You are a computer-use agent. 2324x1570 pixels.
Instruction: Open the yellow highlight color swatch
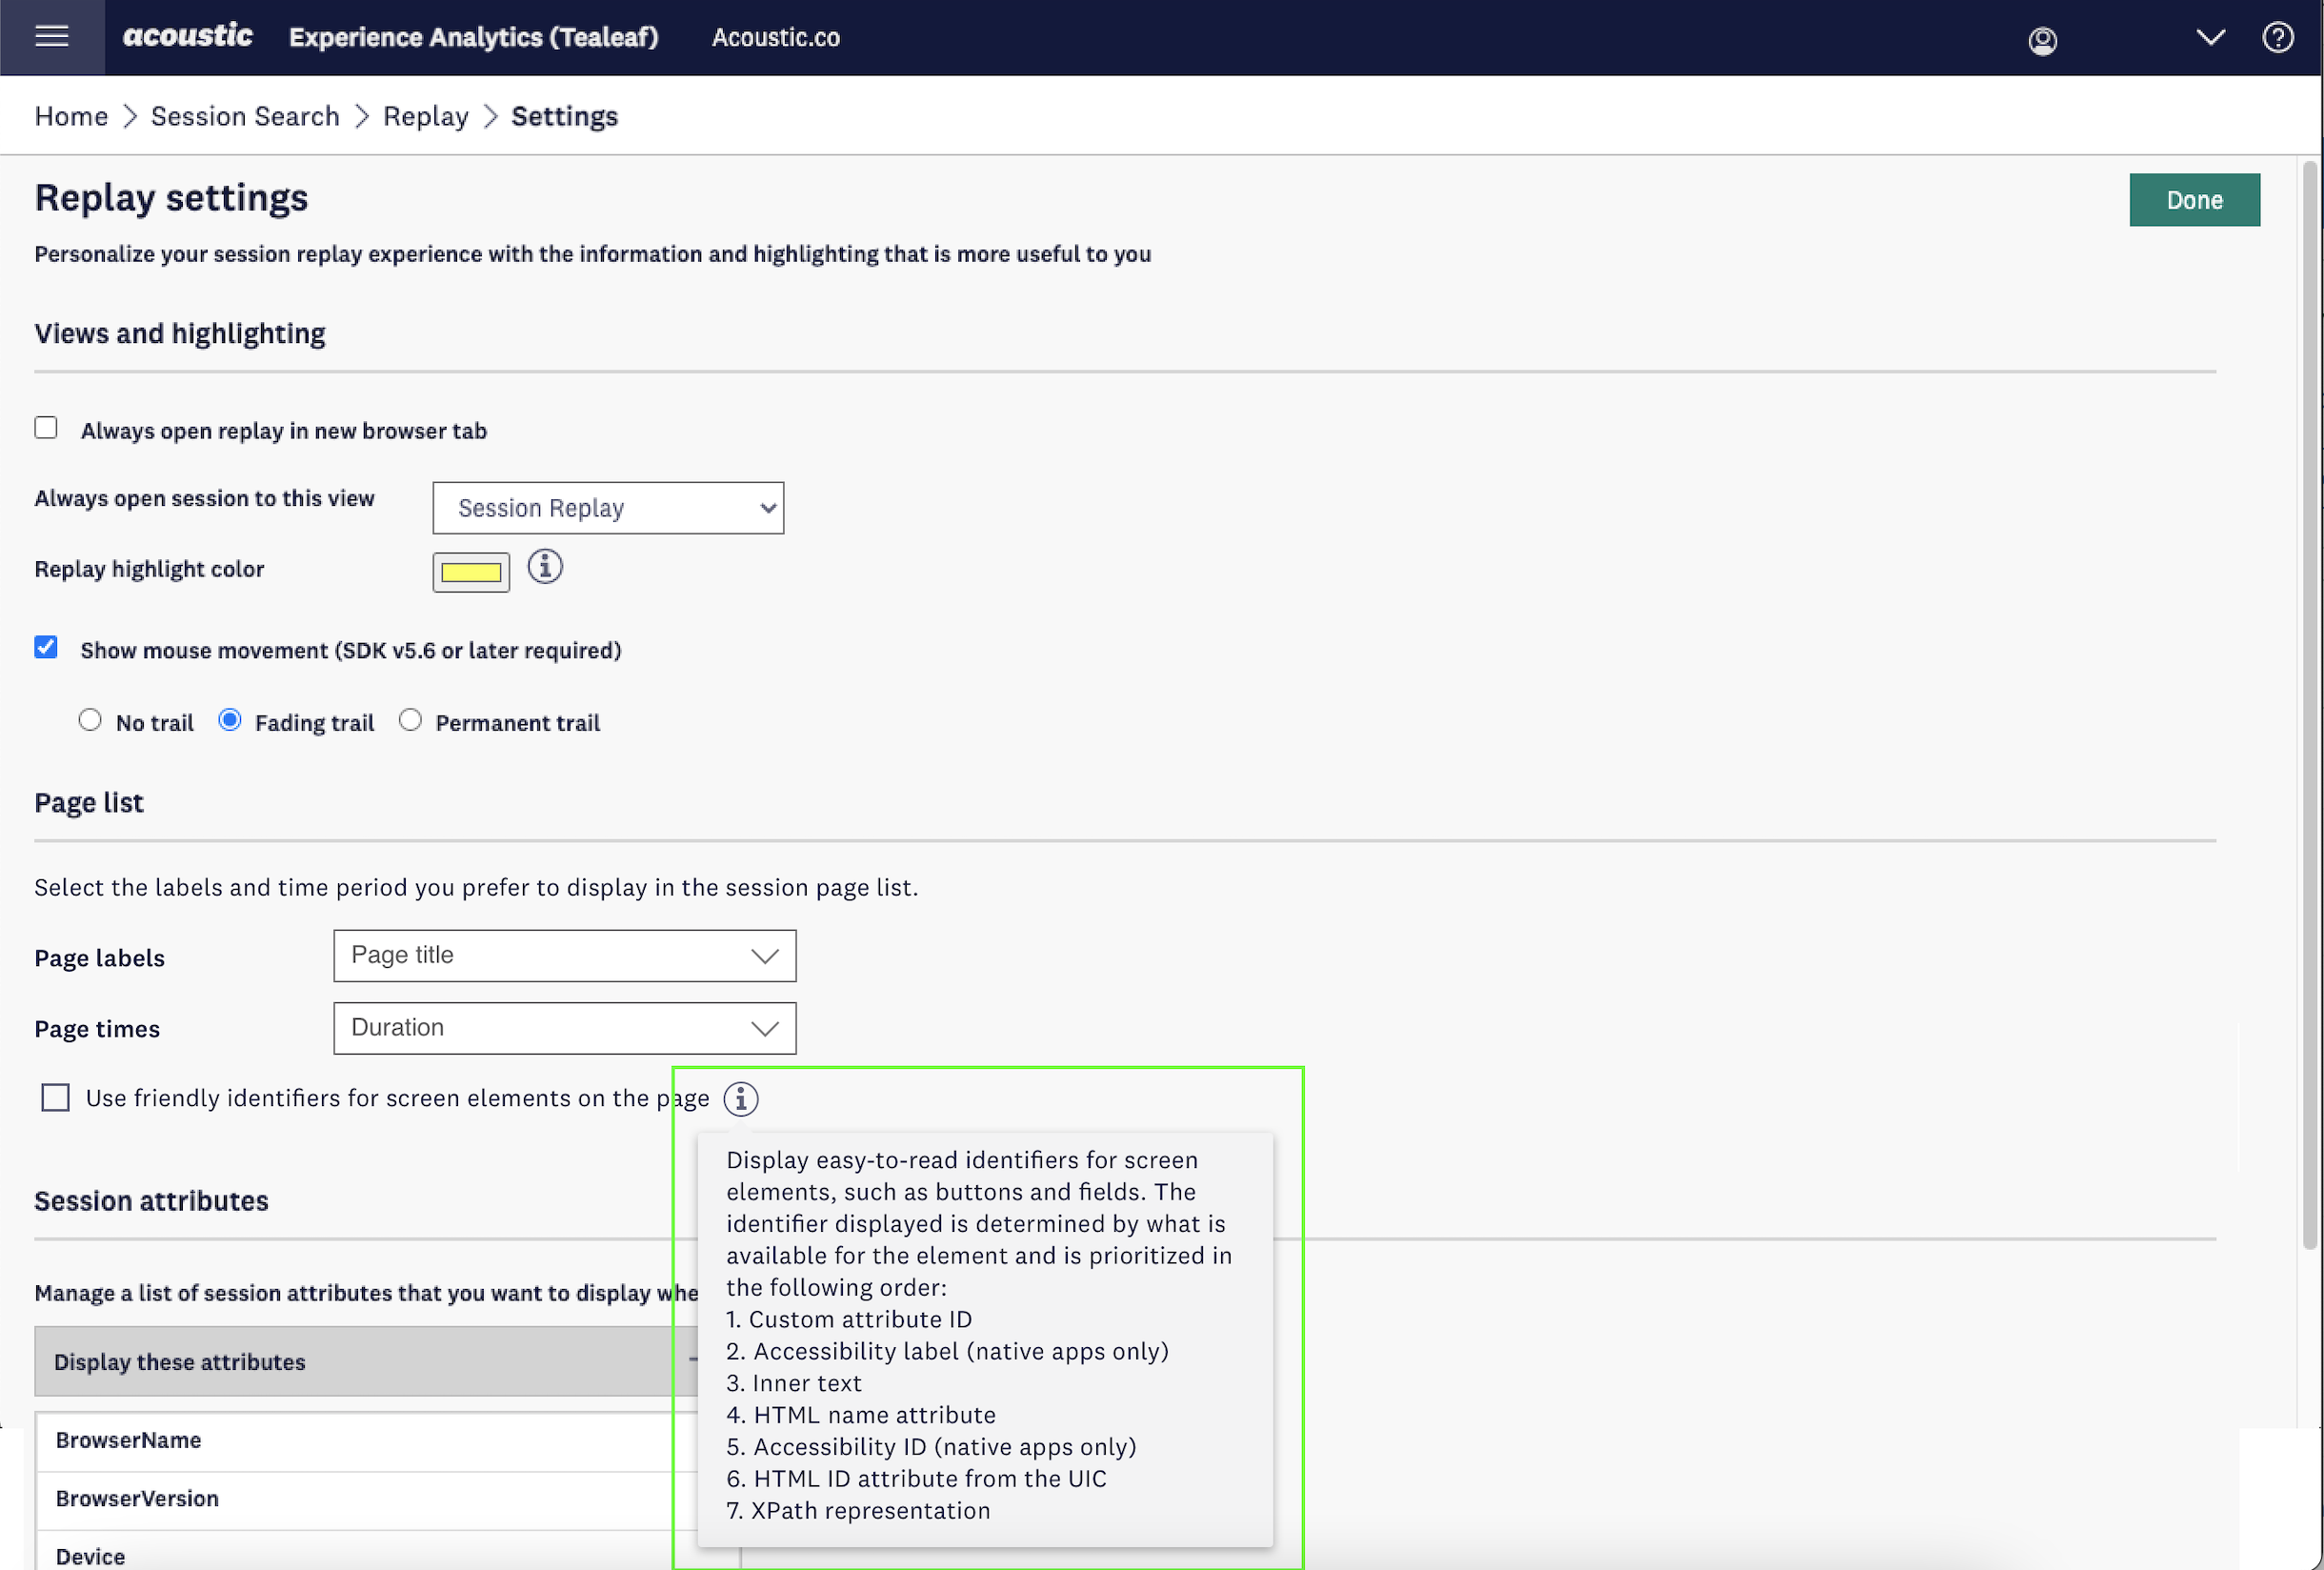pyautogui.click(x=471, y=572)
